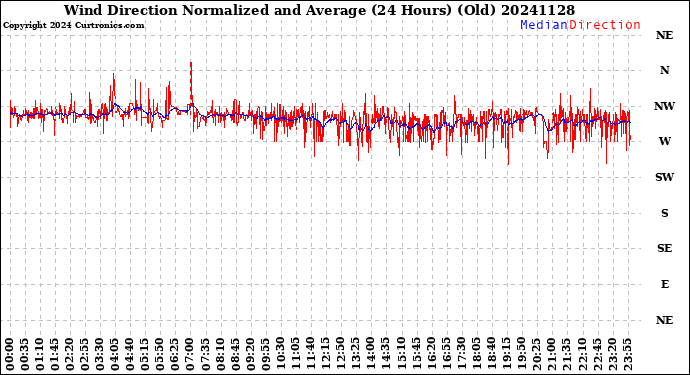
Task: Click the 06:25 time label
Action: click(x=175, y=355)
